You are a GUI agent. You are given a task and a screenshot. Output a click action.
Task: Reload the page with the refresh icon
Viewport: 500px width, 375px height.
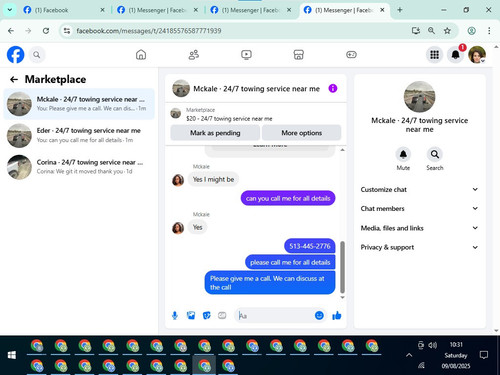46,31
